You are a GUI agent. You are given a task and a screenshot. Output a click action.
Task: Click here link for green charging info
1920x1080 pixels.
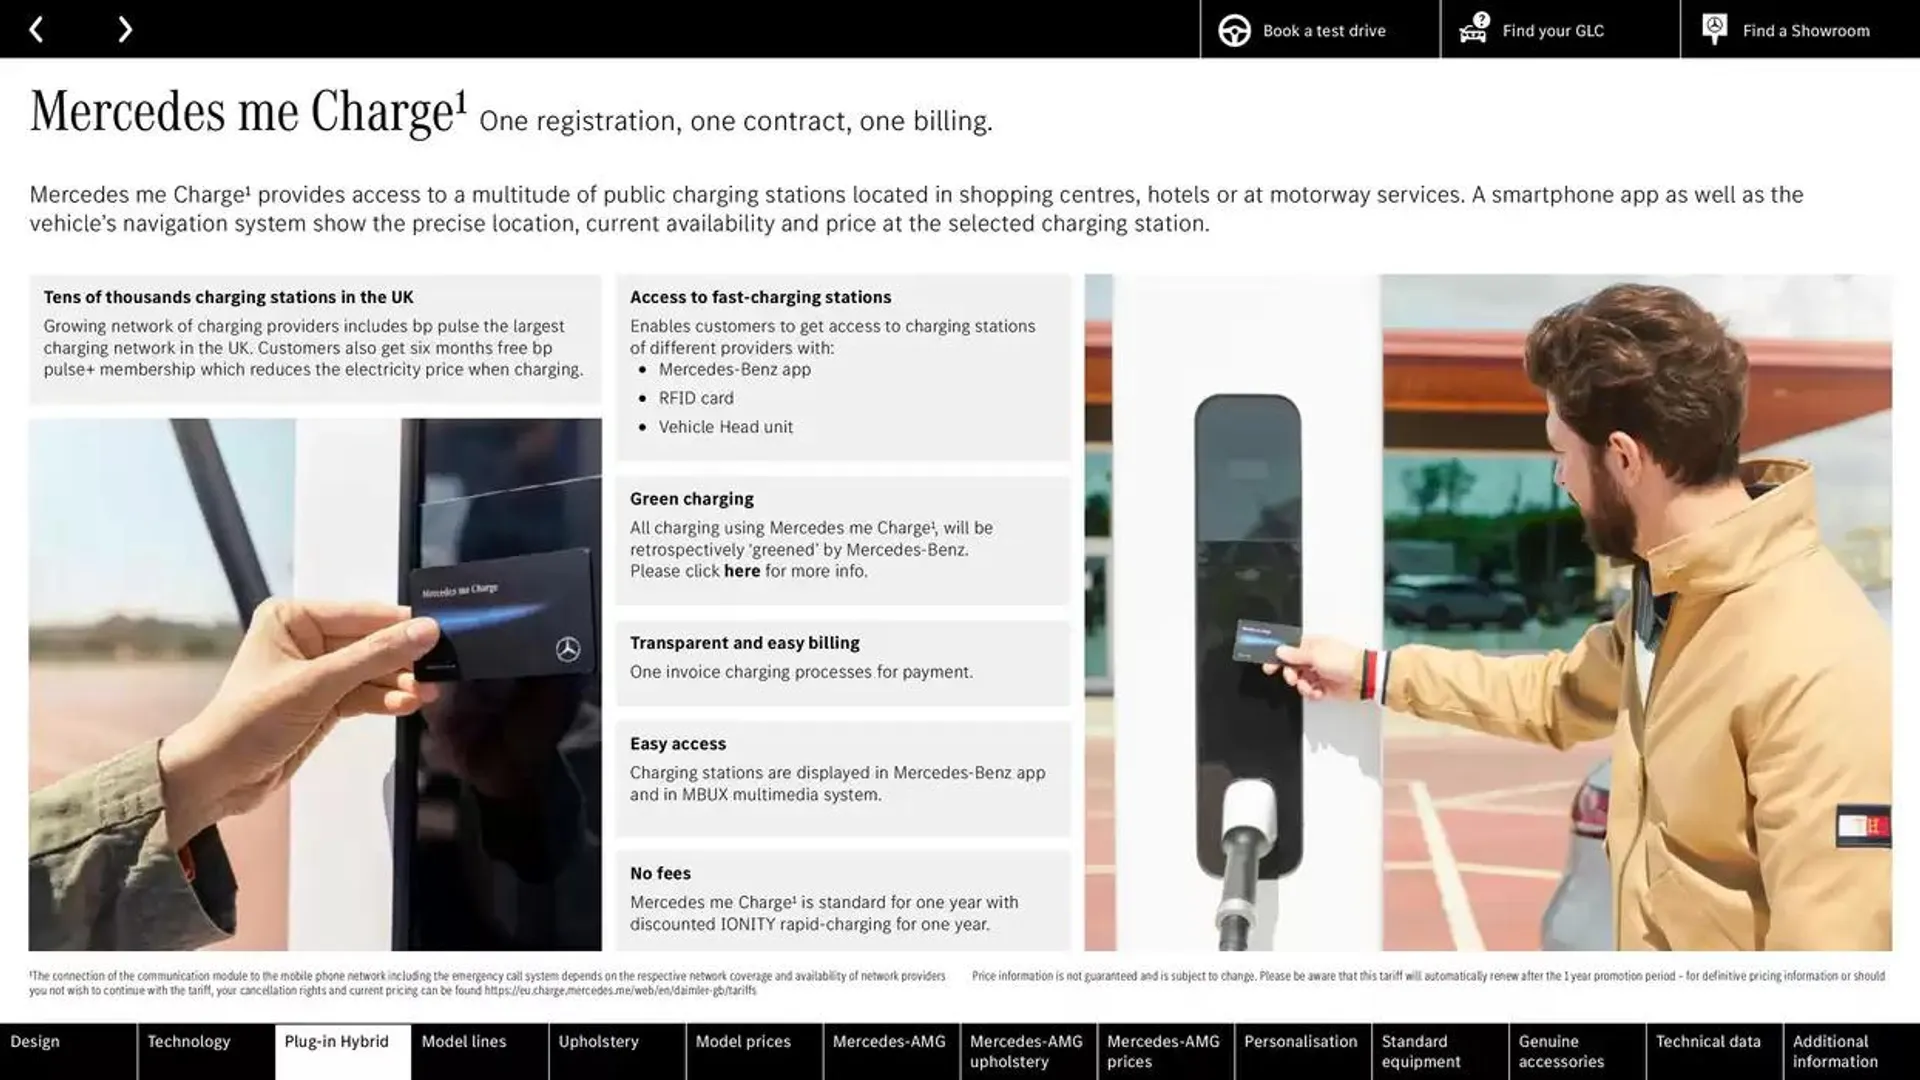click(741, 572)
